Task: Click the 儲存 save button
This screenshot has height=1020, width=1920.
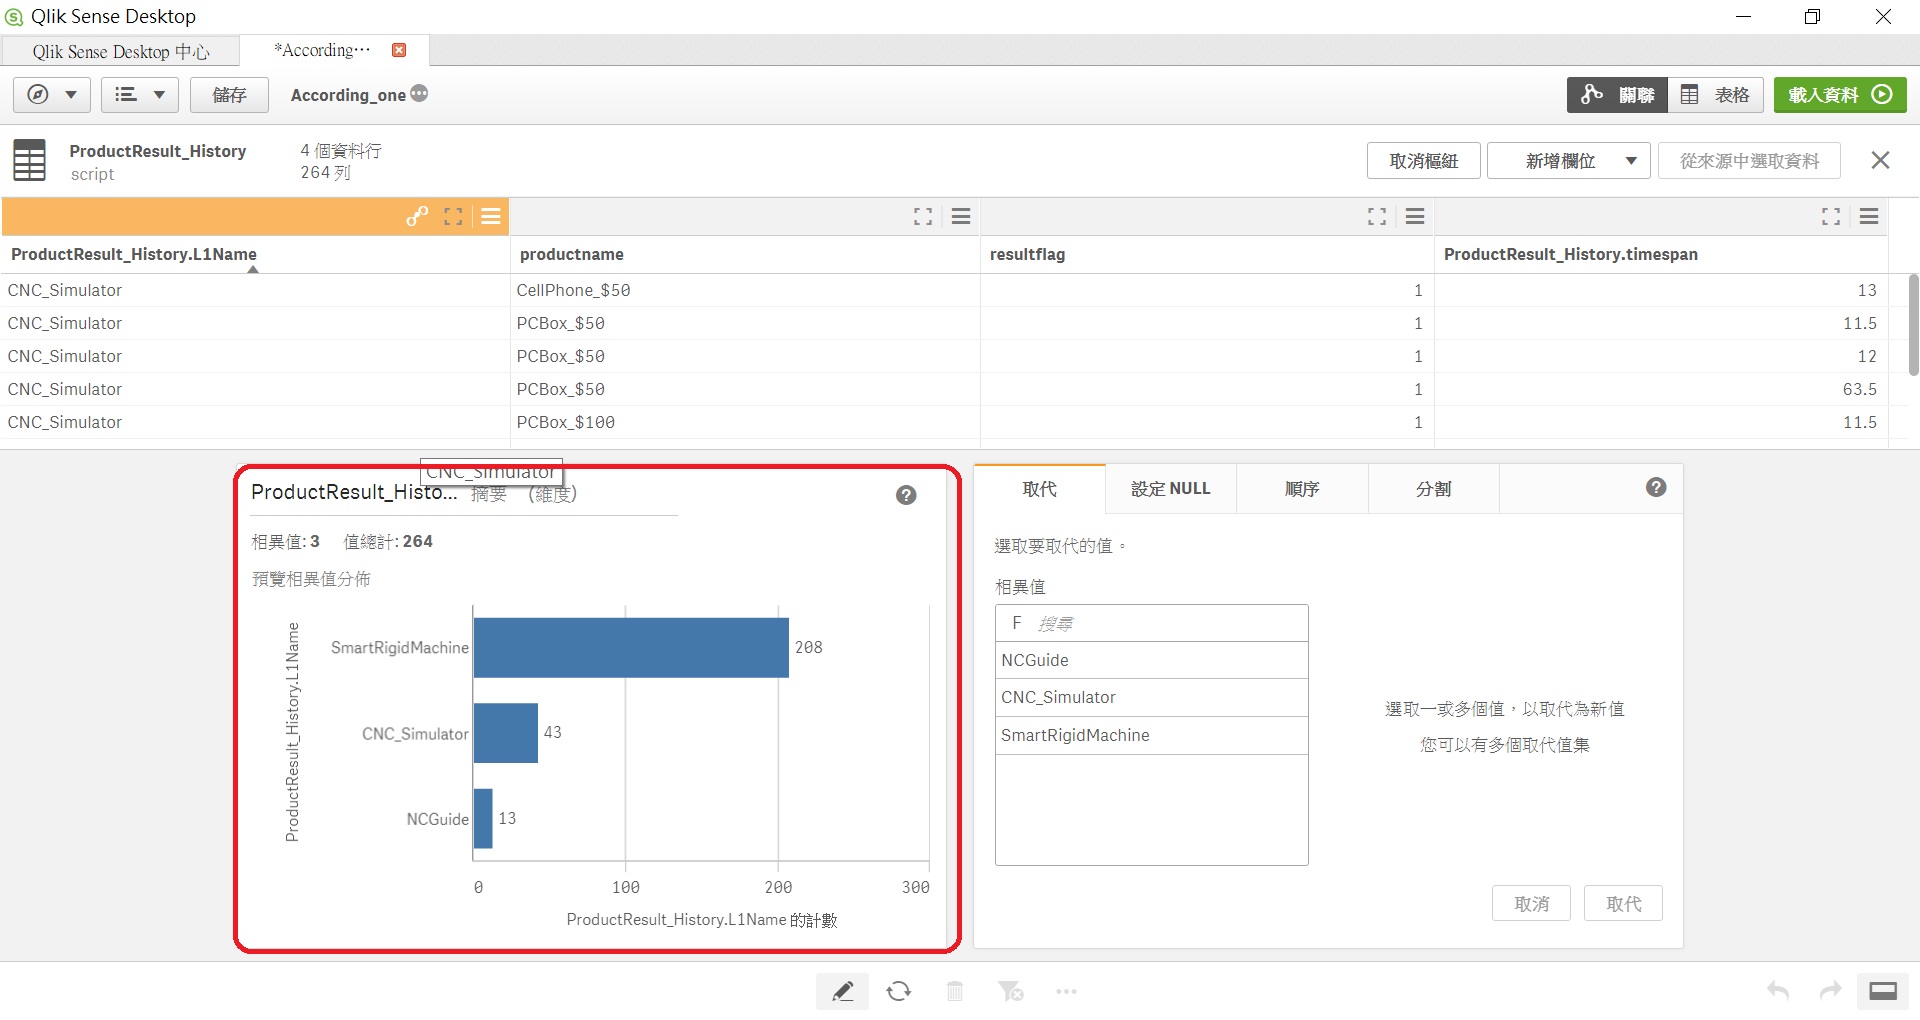Action: point(229,95)
